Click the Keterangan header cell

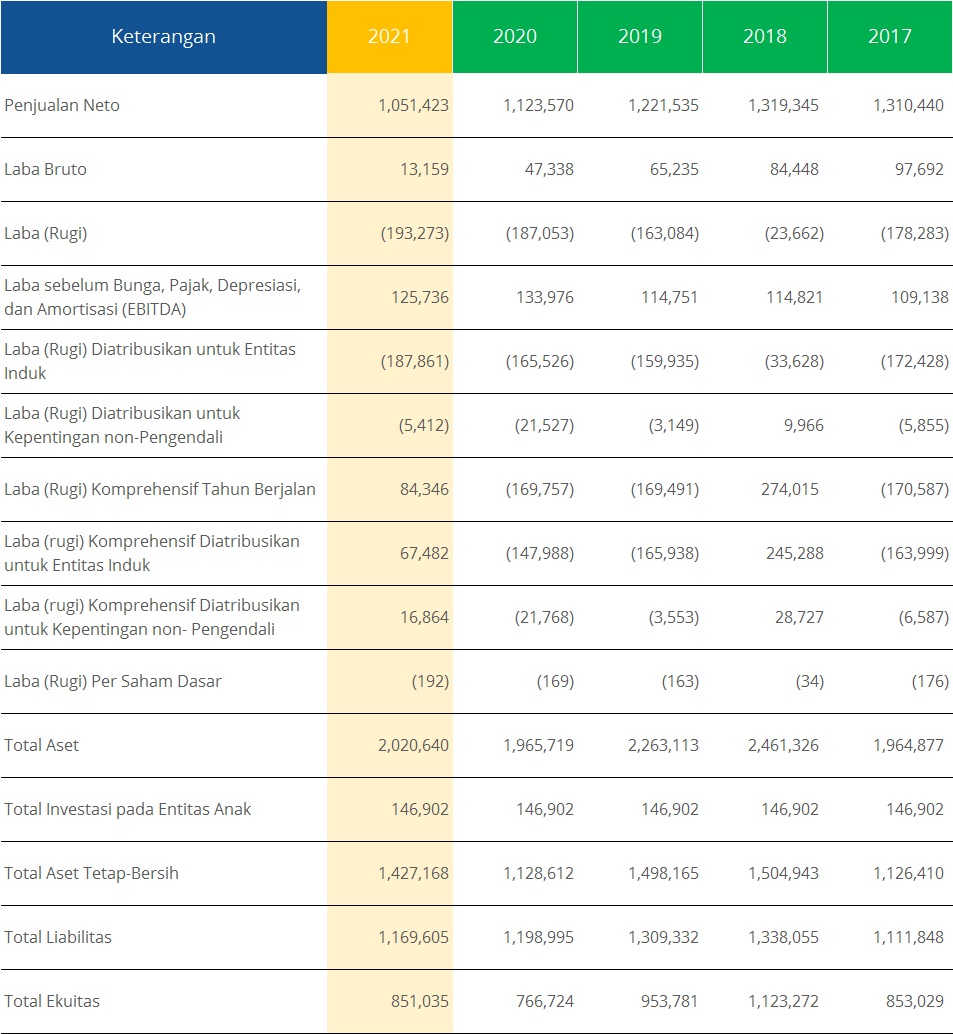click(163, 37)
